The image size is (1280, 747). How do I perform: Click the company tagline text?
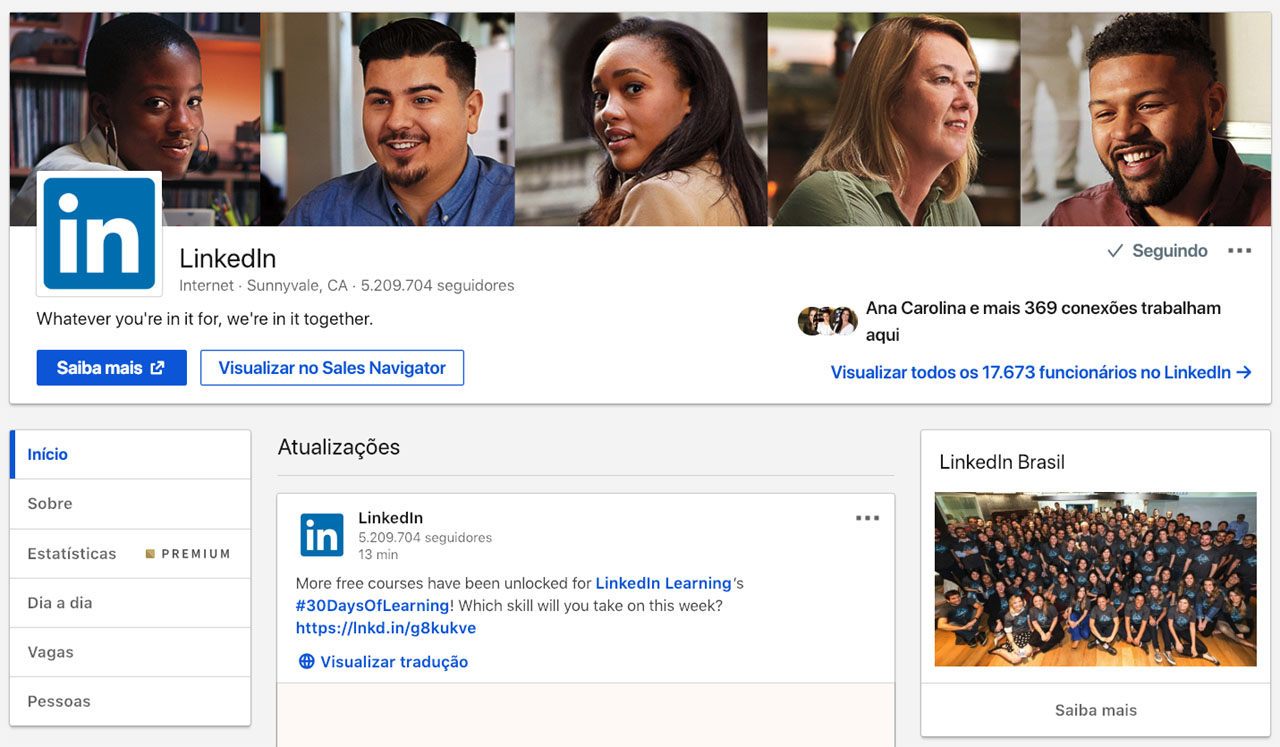(205, 319)
